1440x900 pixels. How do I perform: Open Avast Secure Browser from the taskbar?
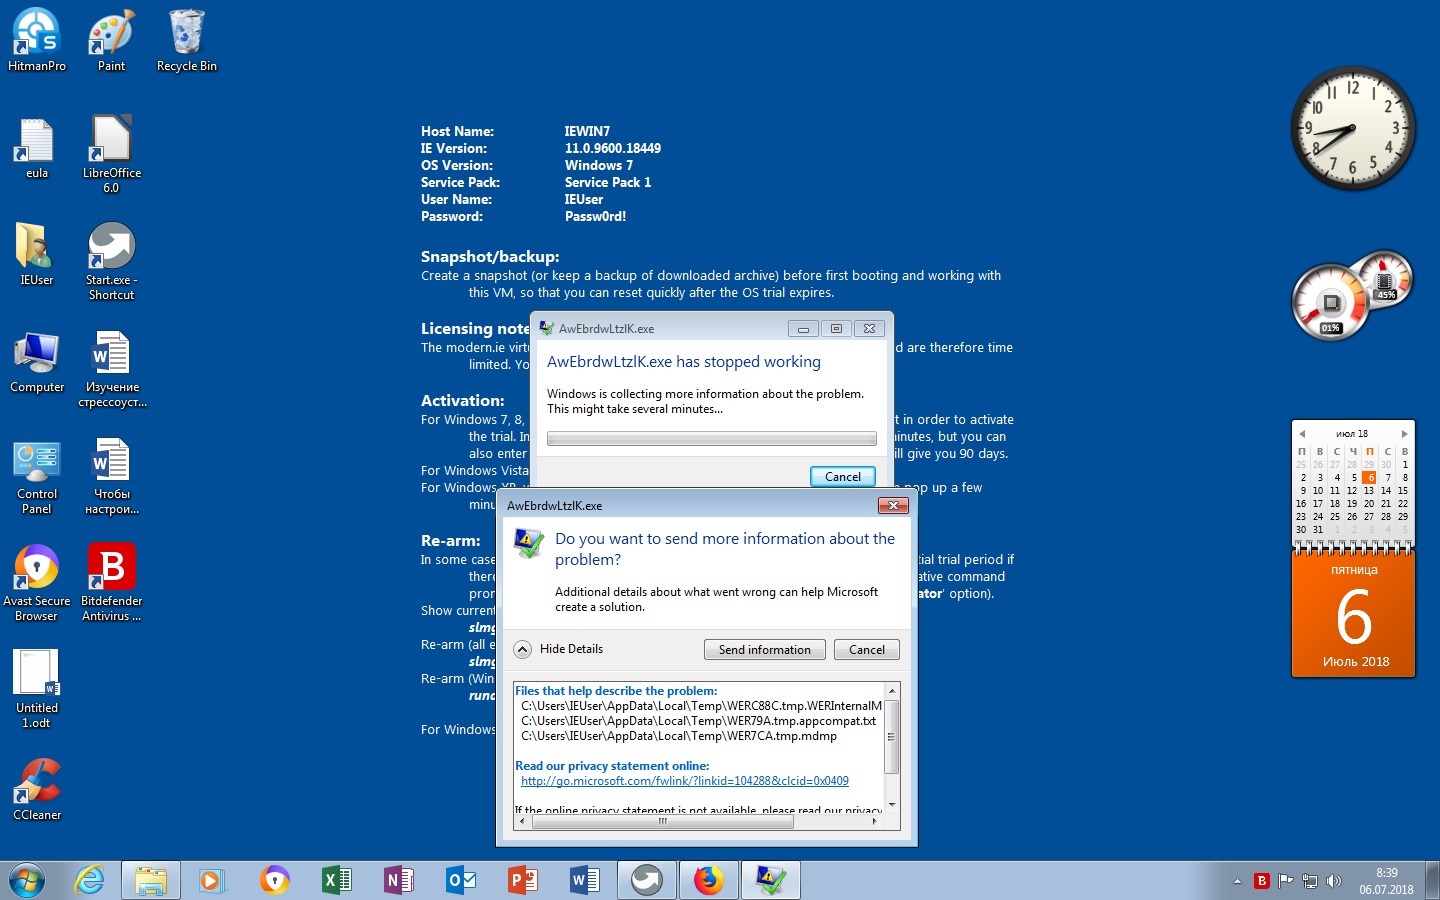274,880
